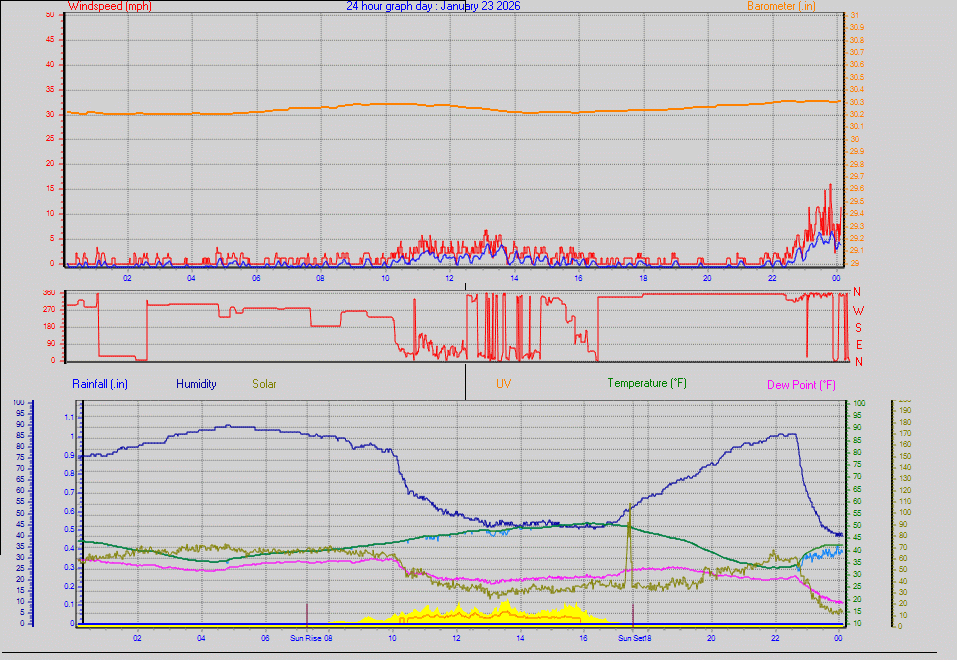Image resolution: width=957 pixels, height=660 pixels.
Task: Click the Rainfall (.in) legend label
Action: (100, 383)
